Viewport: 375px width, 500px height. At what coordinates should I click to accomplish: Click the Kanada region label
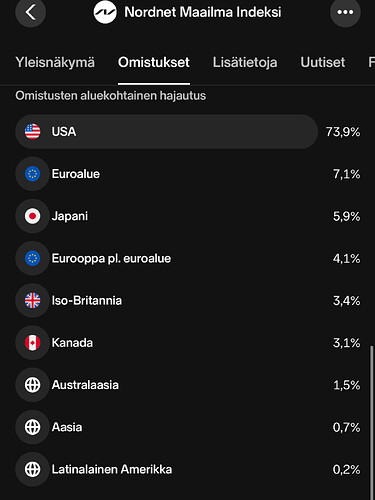click(72, 343)
